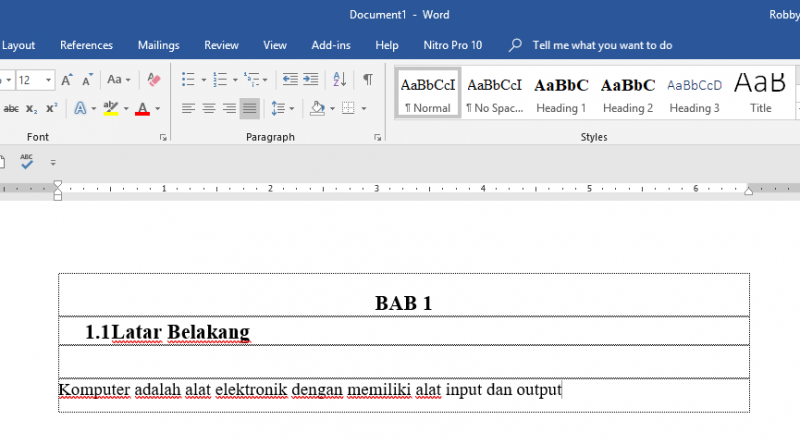The image size is (800, 445).
Task: Expand highlight color dropdown arrow
Action: tap(126, 109)
